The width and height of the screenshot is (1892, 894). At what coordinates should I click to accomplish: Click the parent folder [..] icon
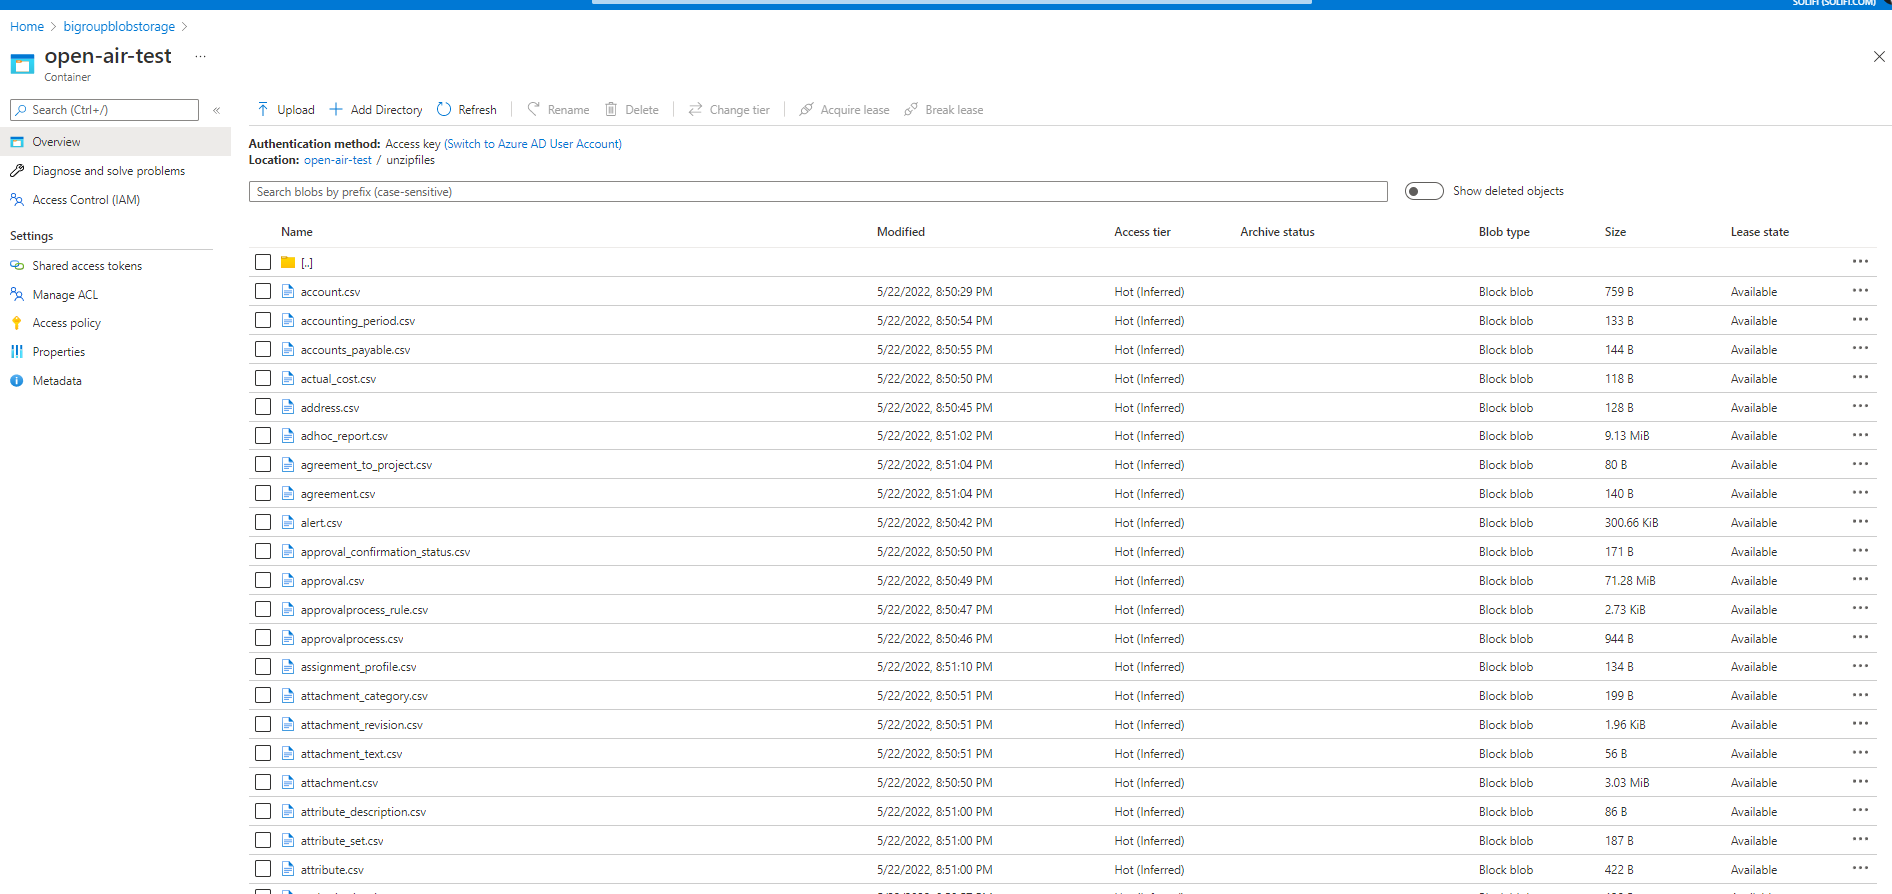288,262
